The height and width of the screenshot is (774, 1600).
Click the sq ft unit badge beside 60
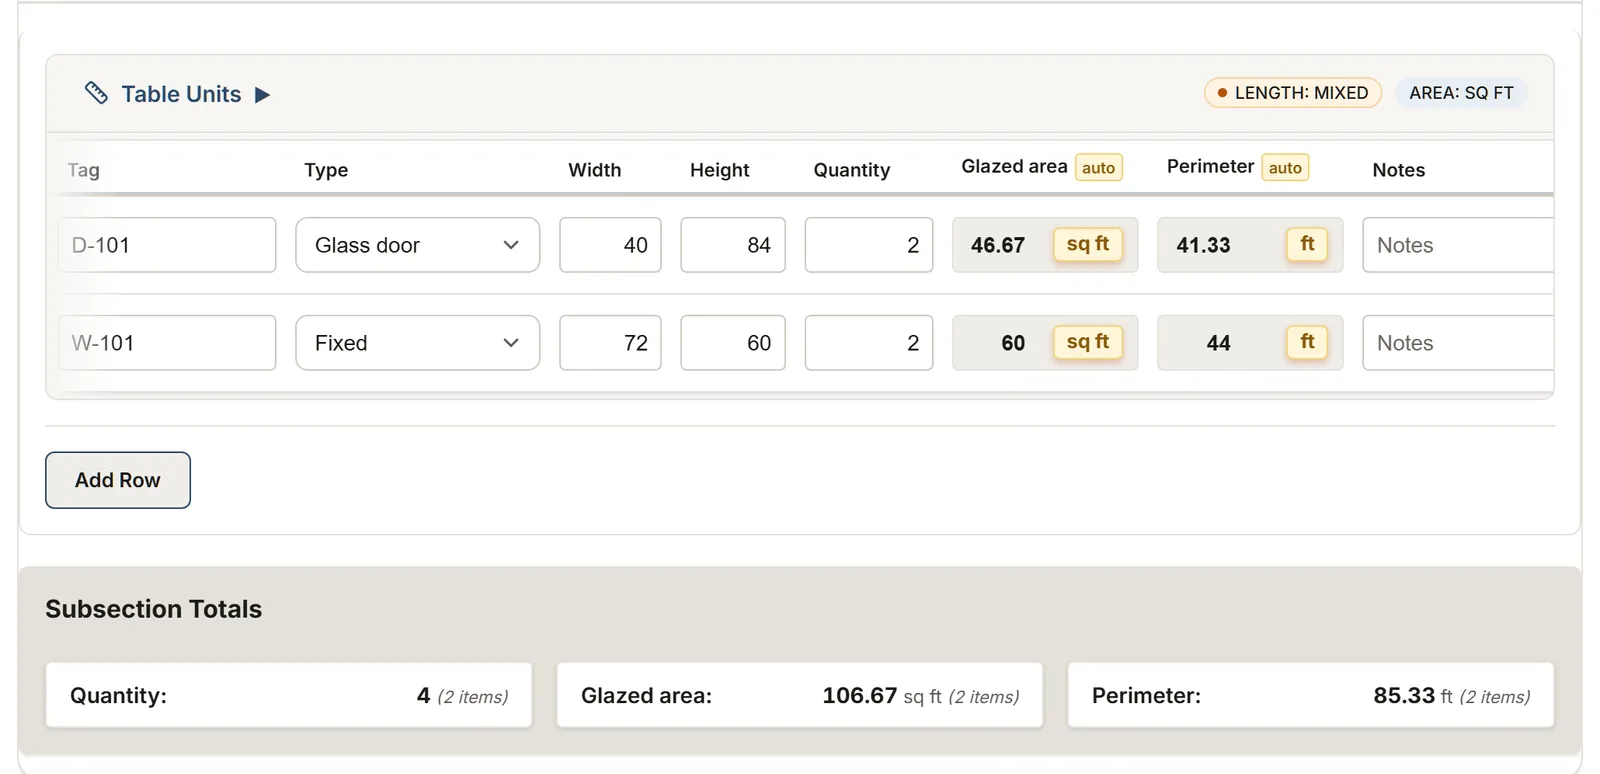1088,342
